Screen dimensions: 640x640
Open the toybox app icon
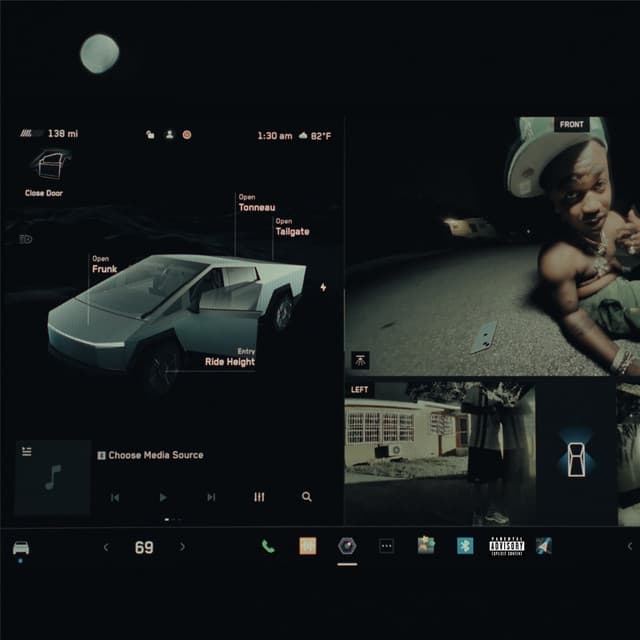[426, 545]
